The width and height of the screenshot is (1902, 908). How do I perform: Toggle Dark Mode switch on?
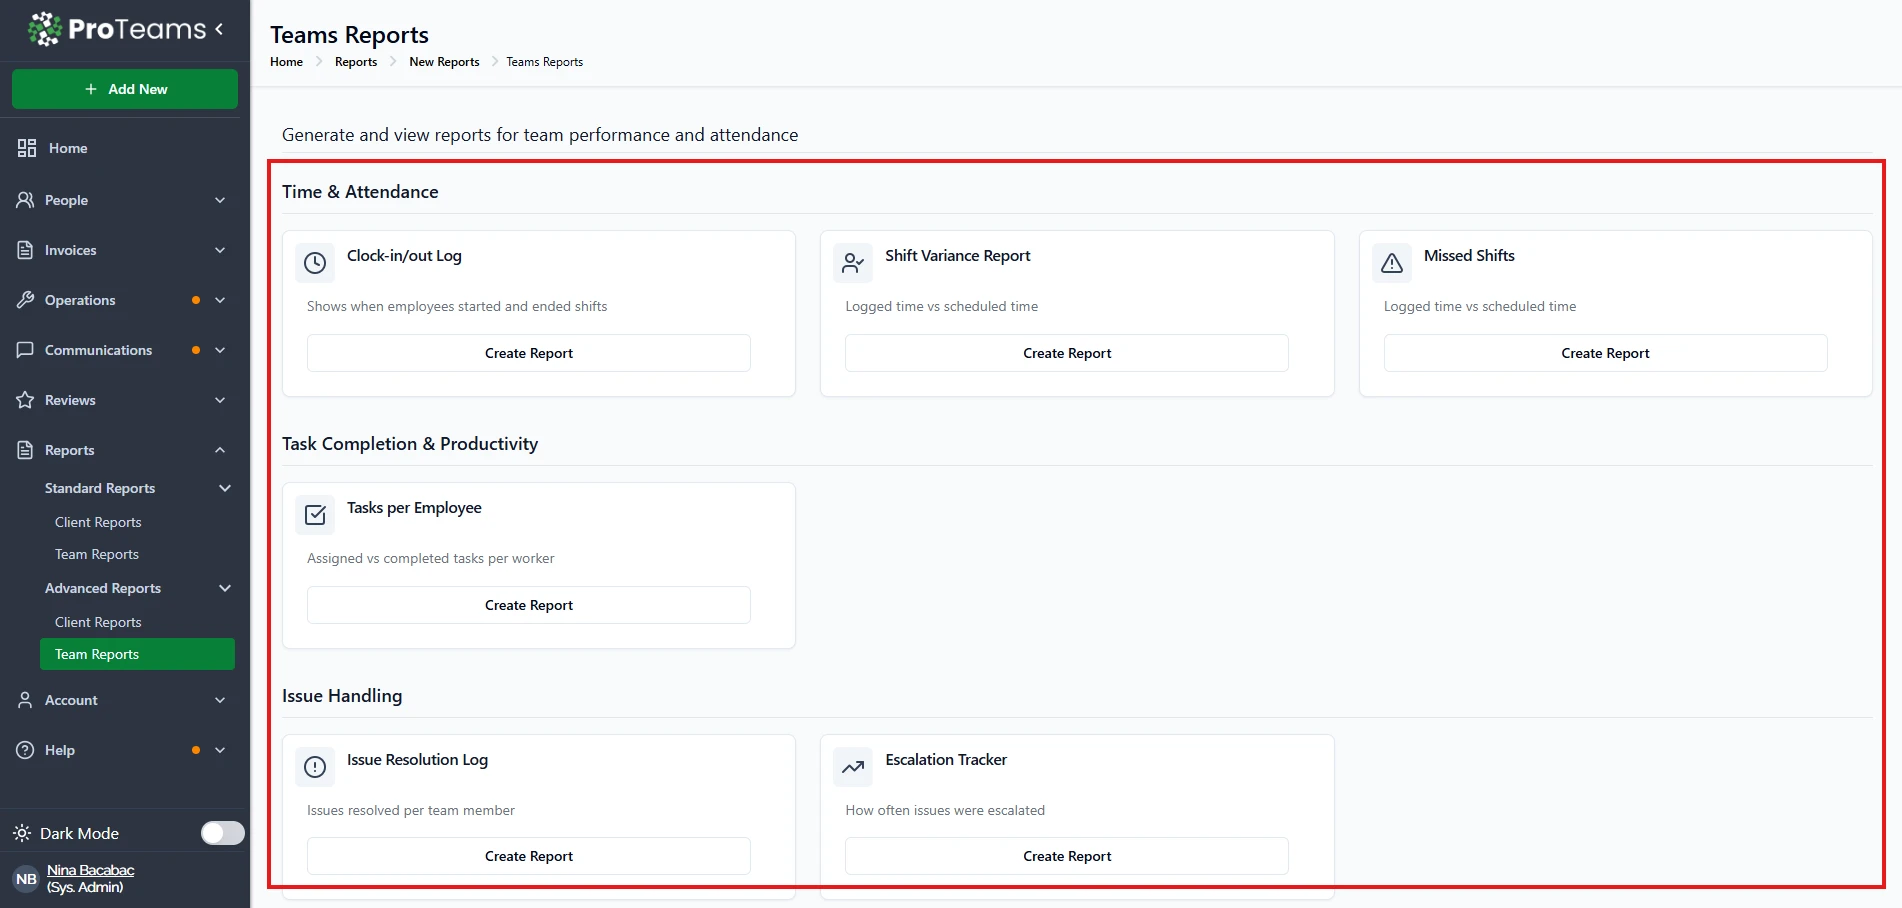pos(222,833)
